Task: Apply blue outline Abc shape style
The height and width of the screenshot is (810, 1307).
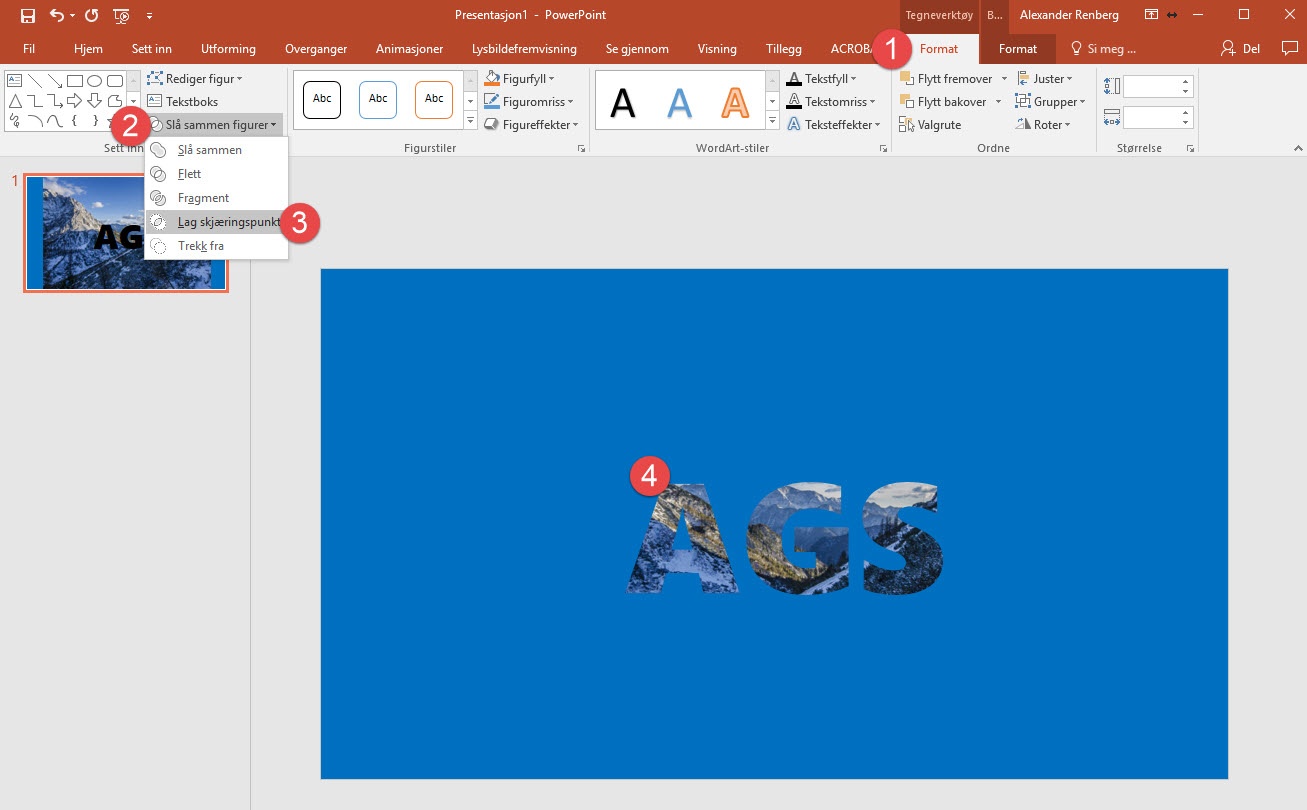Action: [378, 99]
